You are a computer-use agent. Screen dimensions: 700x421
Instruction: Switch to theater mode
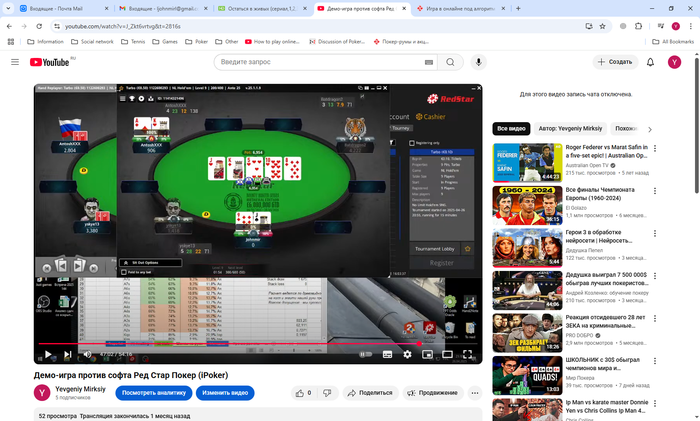(447, 354)
